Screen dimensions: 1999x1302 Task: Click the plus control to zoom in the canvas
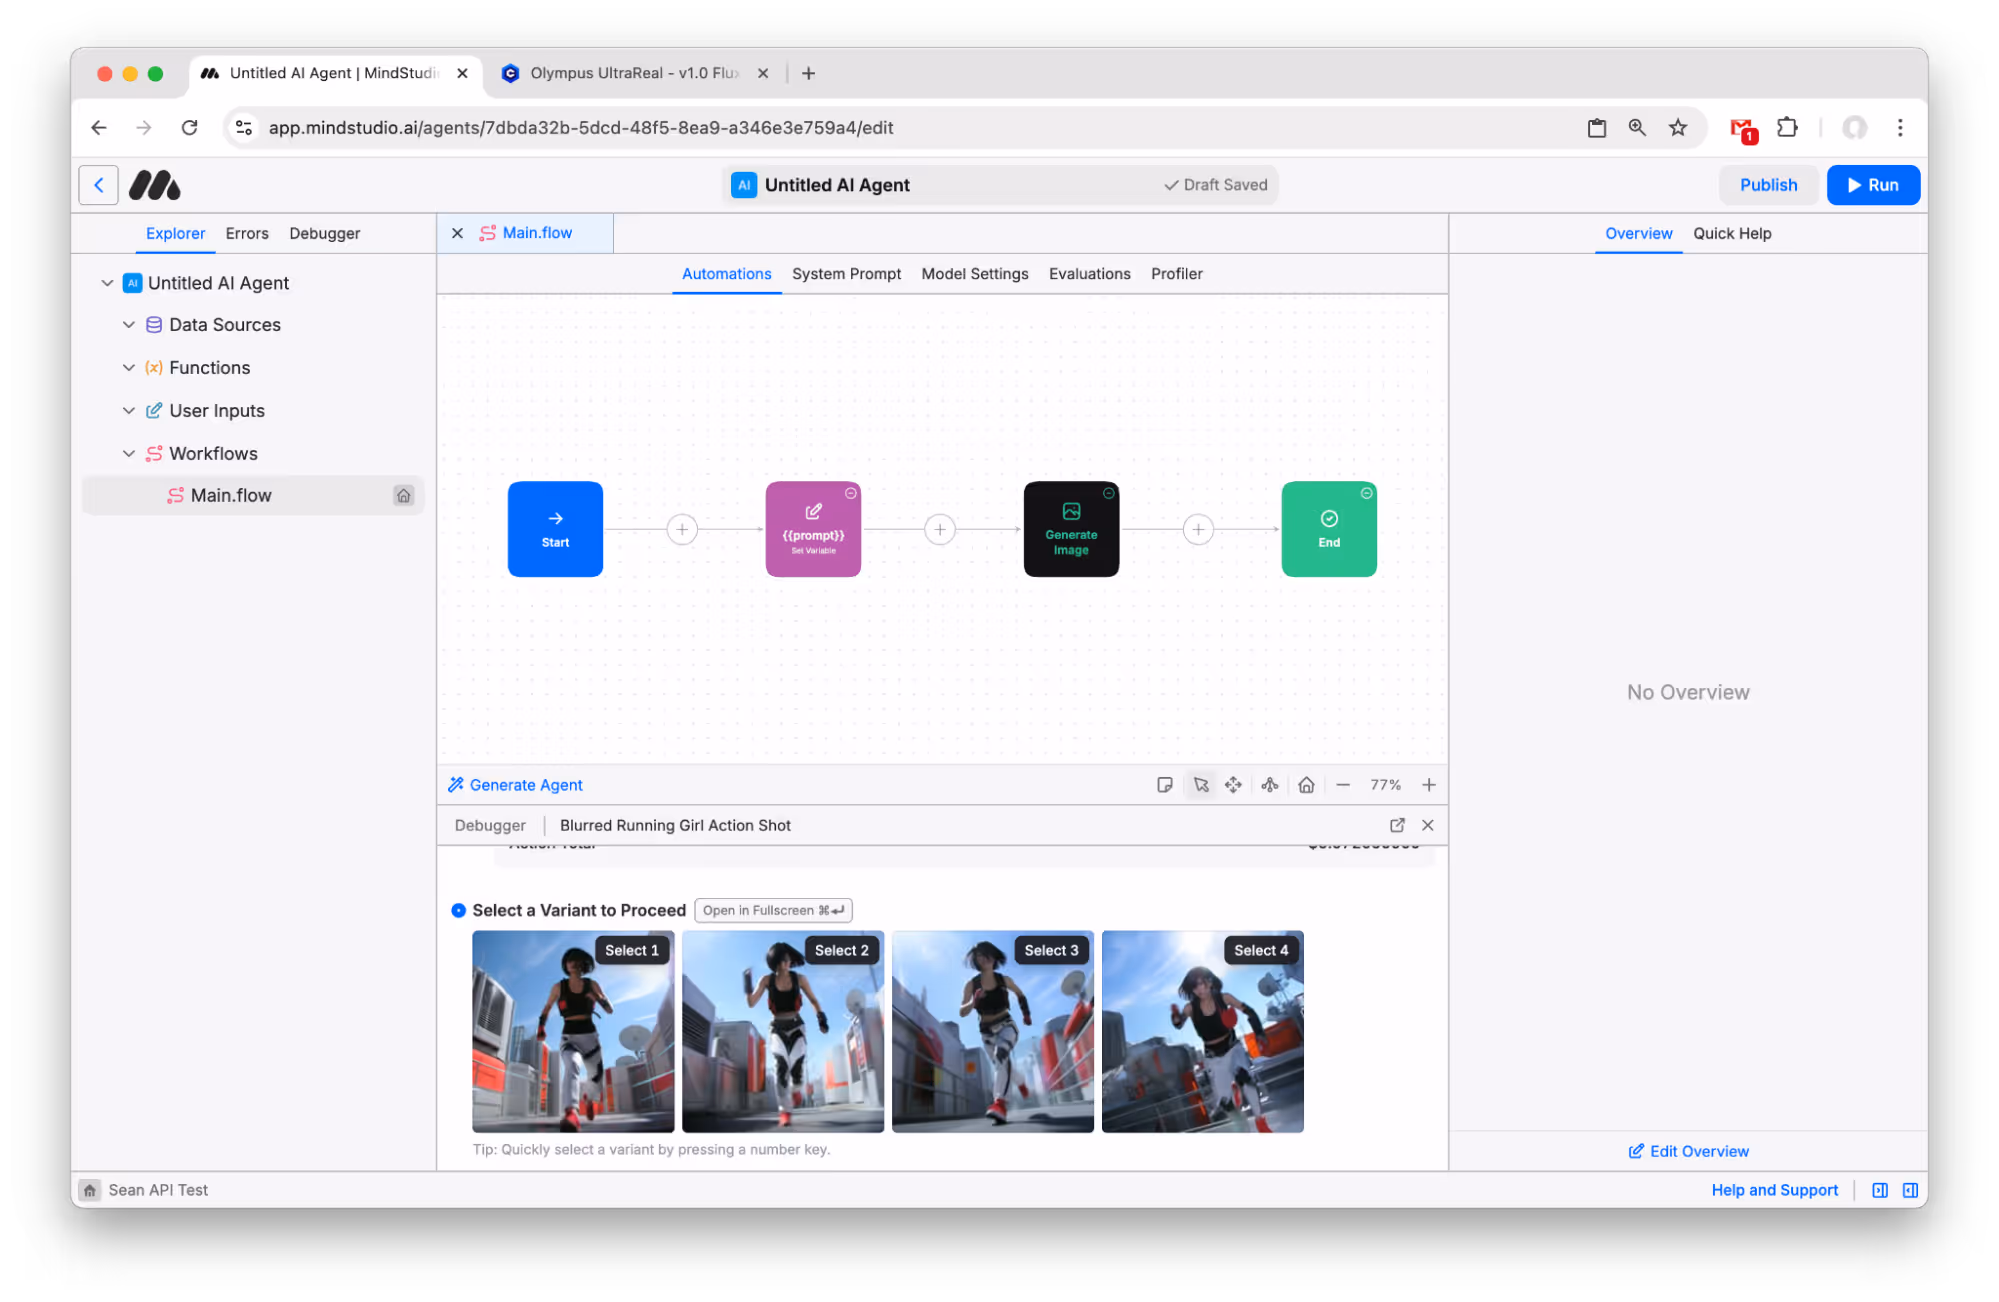pyautogui.click(x=1429, y=784)
